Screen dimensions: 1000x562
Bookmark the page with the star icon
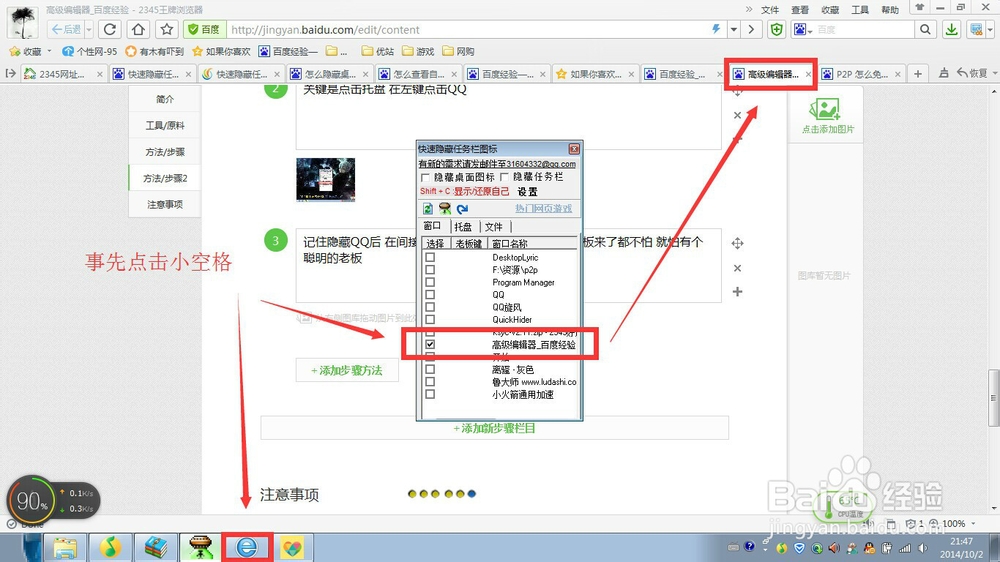(x=167, y=29)
